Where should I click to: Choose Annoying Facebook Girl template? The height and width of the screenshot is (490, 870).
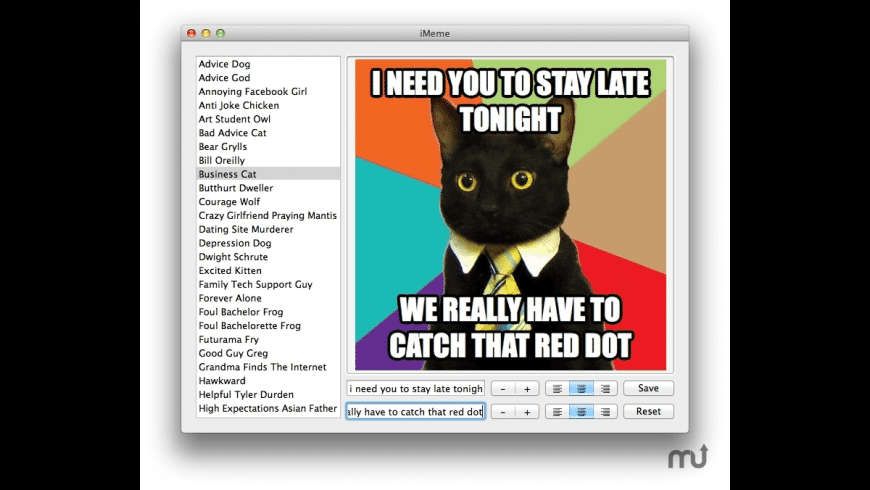coord(268,92)
